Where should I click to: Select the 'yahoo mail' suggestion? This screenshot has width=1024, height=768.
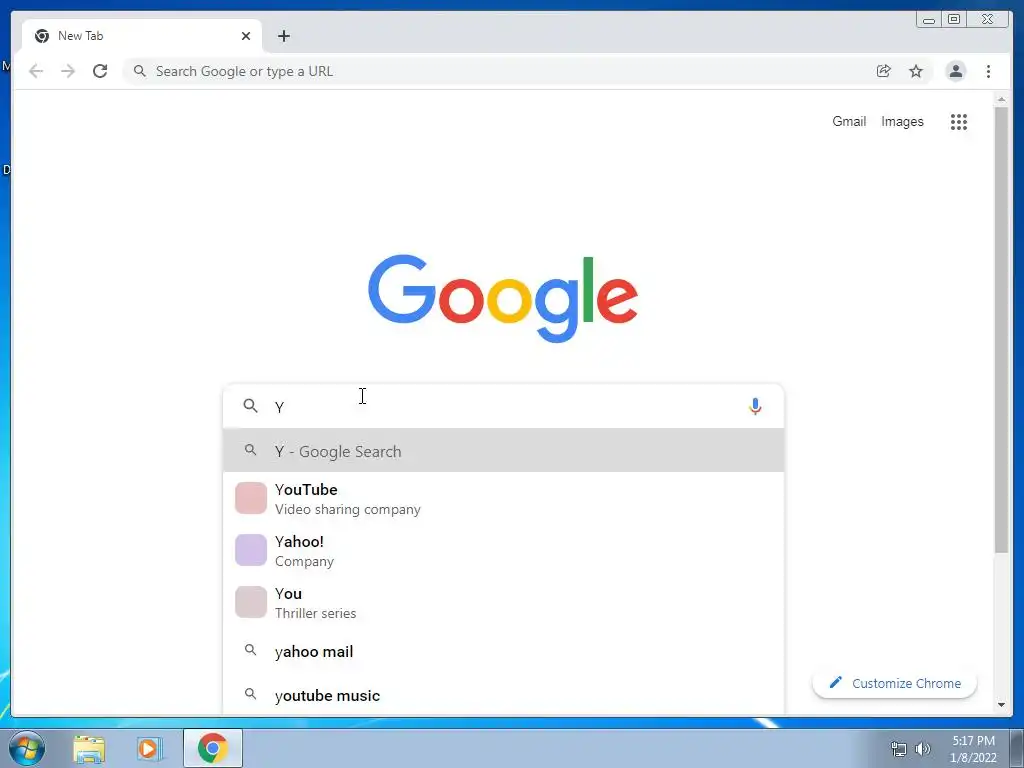click(x=504, y=651)
